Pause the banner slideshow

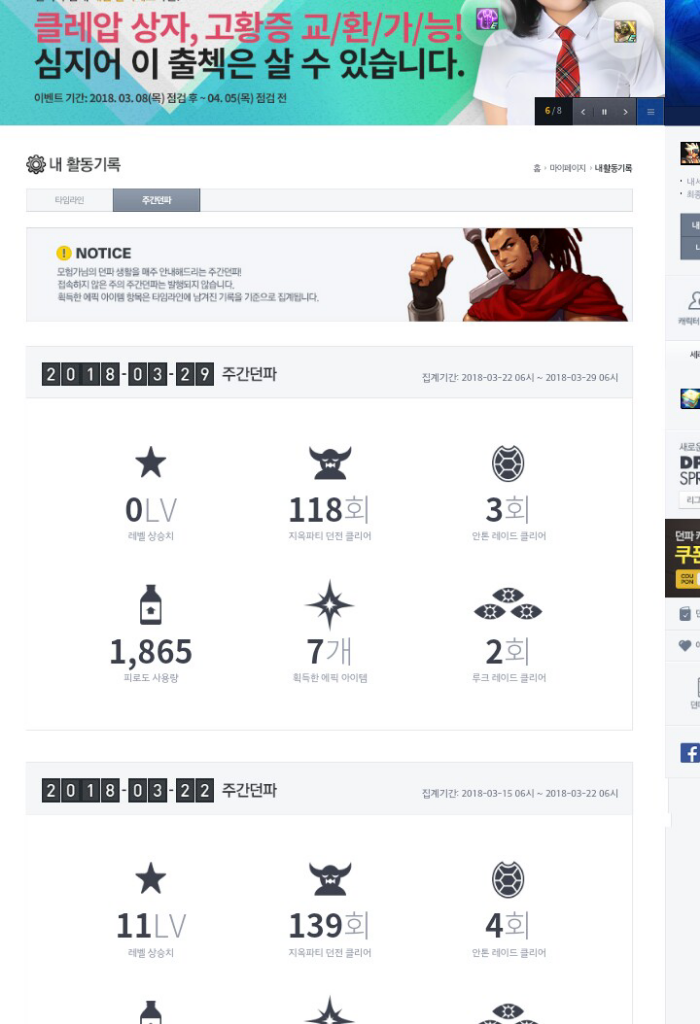(x=604, y=112)
